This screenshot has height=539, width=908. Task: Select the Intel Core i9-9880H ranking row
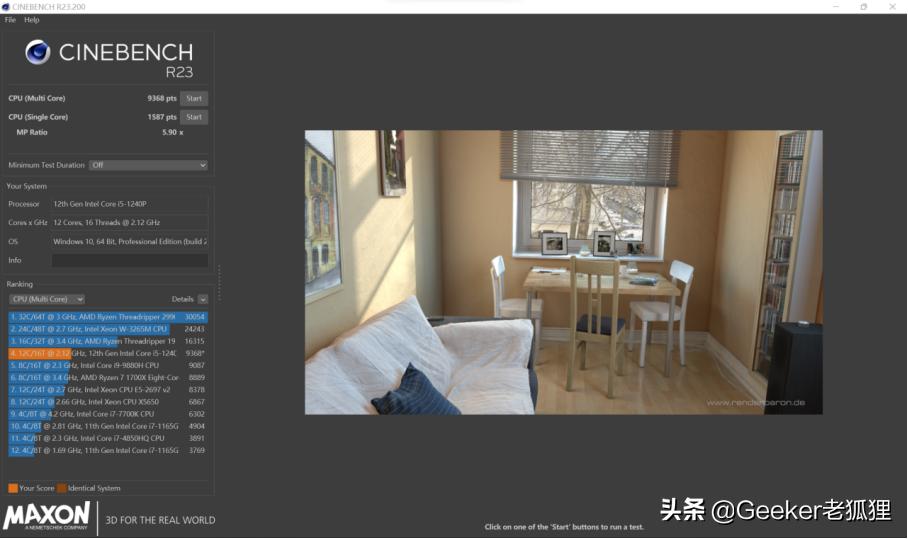(108, 365)
